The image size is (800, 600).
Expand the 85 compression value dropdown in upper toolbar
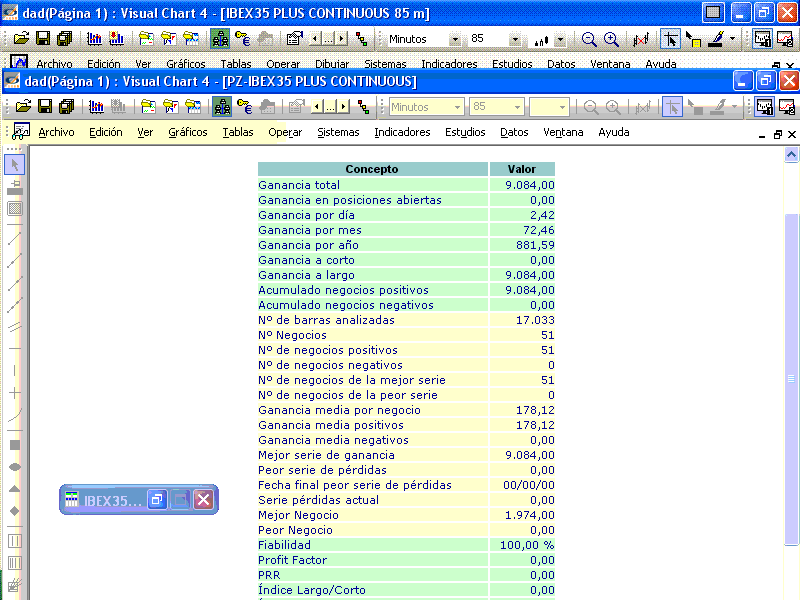(x=515, y=39)
